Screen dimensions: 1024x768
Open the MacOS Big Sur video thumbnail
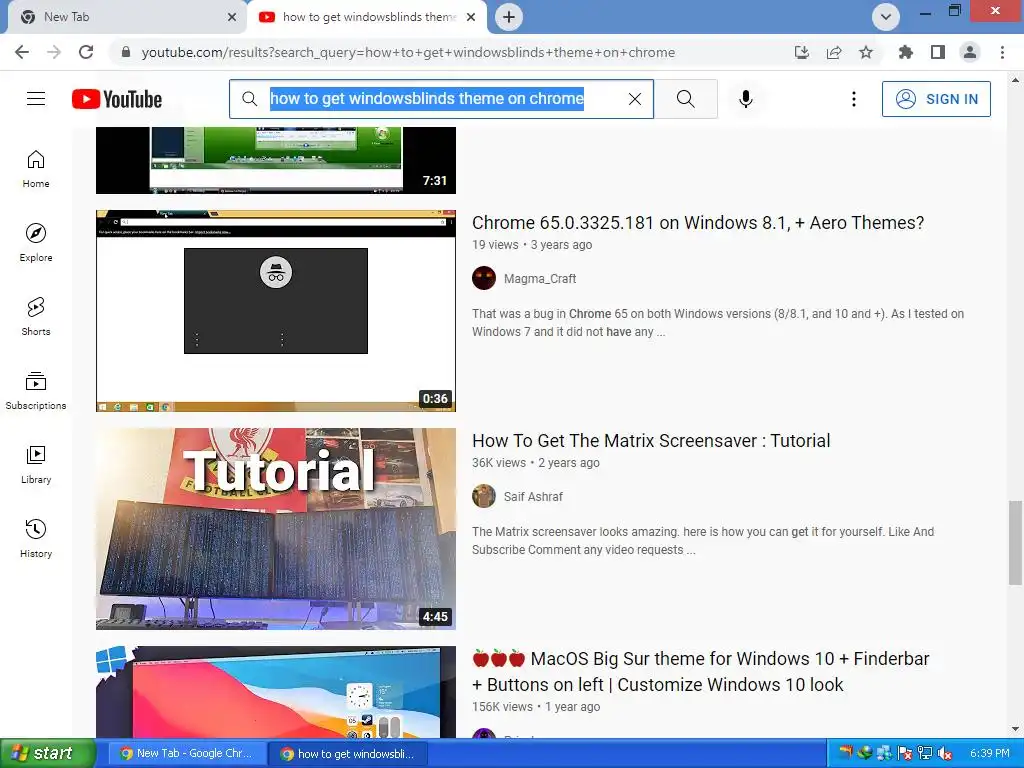tap(276, 692)
